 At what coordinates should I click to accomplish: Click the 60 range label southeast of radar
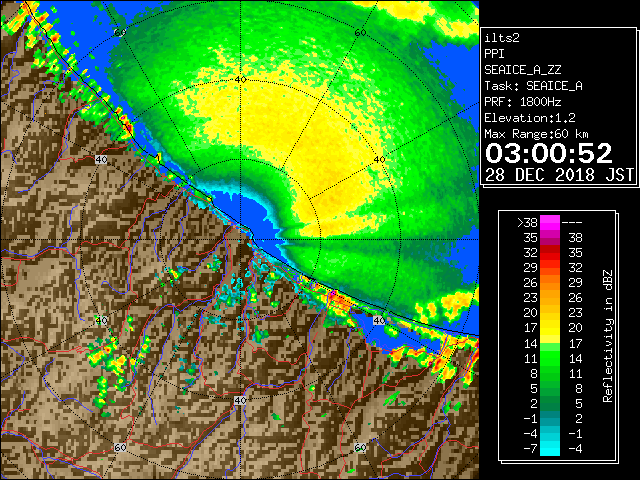coord(360,448)
